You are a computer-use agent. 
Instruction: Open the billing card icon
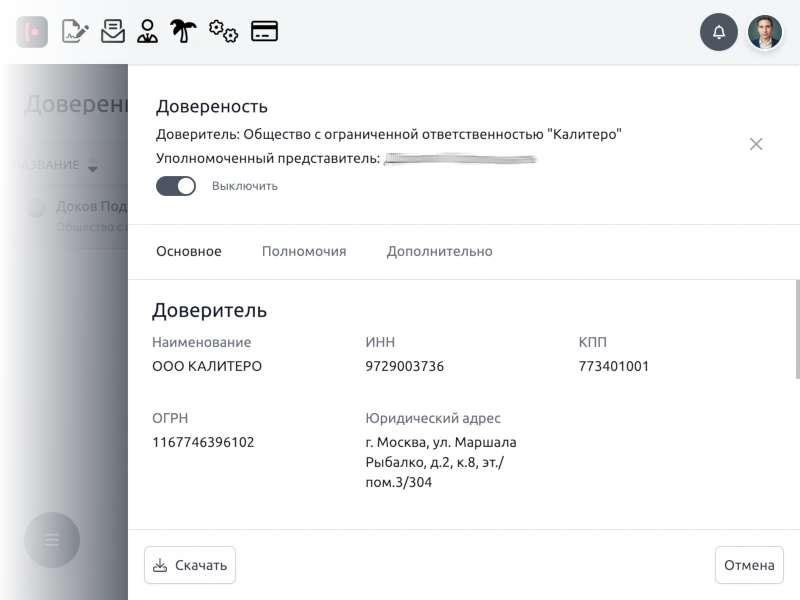(264, 31)
